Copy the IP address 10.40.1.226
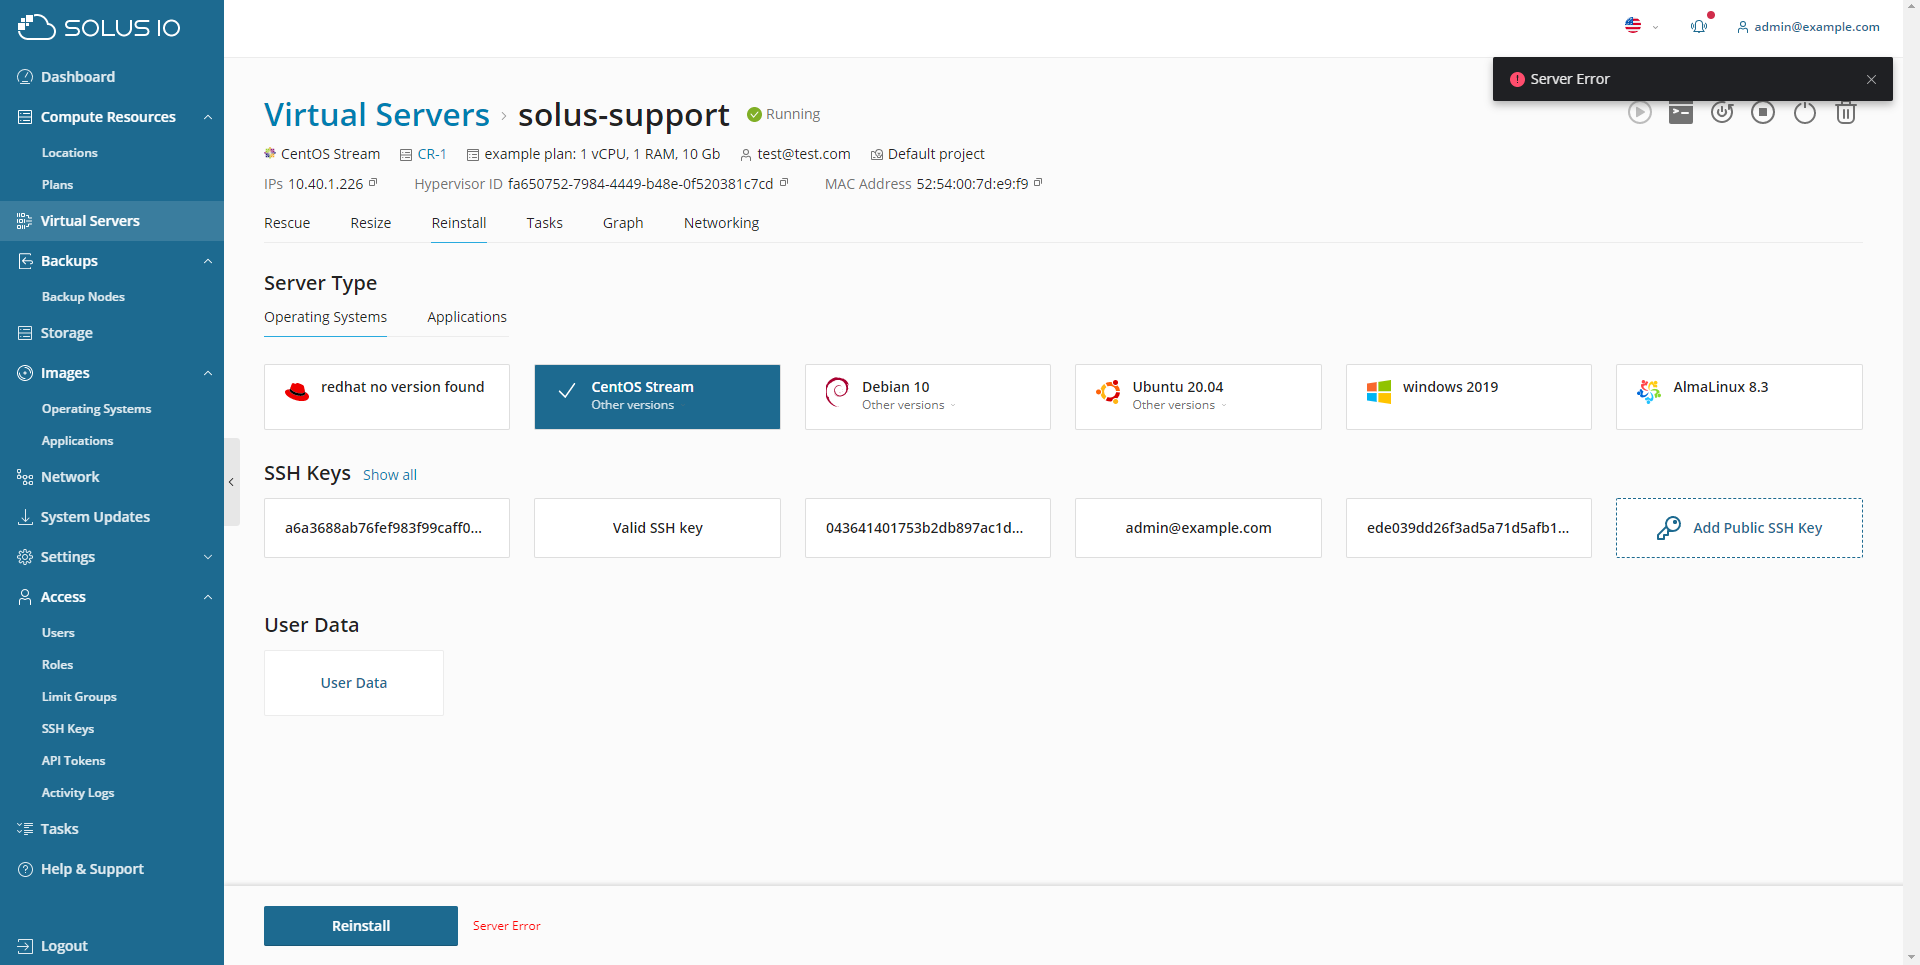 point(373,183)
